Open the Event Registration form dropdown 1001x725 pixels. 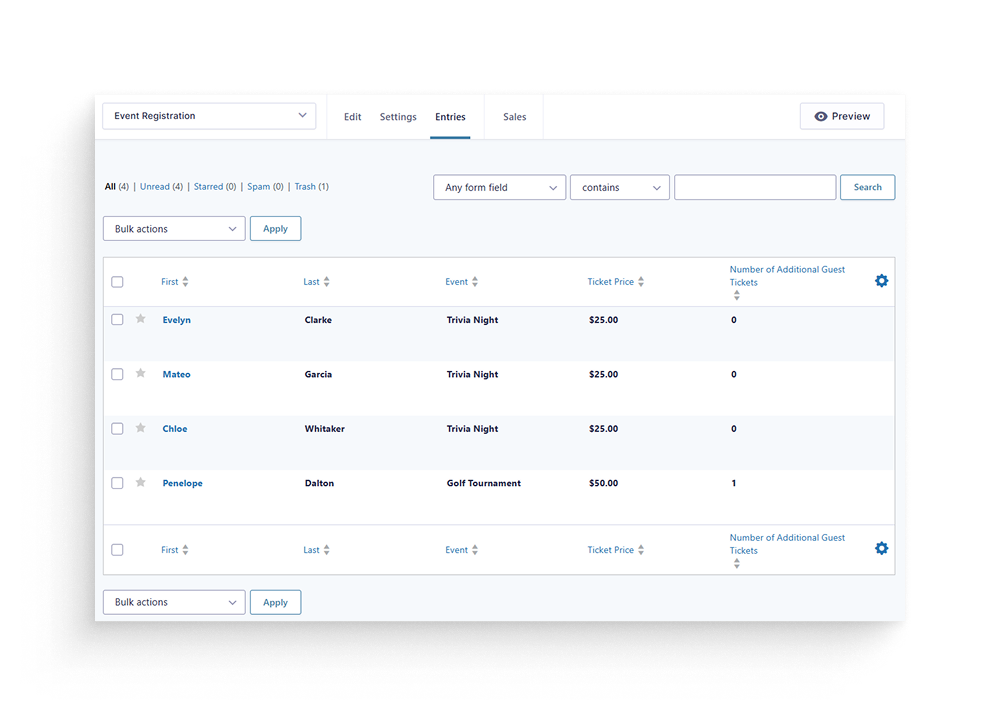click(x=209, y=116)
